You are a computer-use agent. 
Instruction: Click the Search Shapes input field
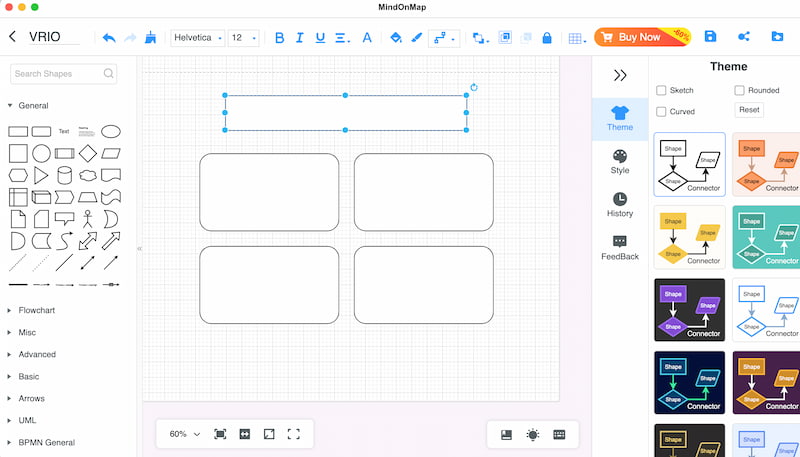tap(57, 74)
